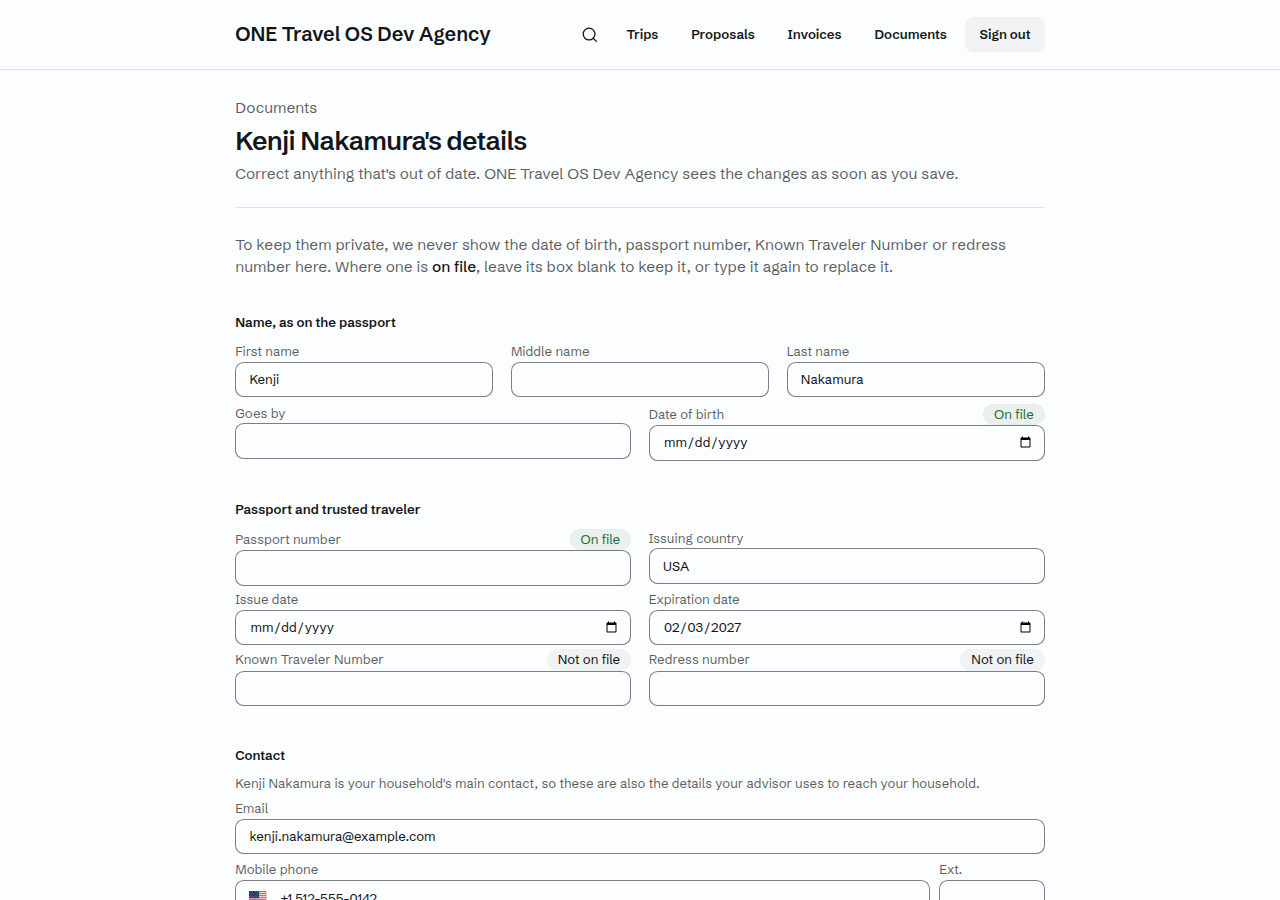Go to Proposals in navigation
This screenshot has height=900, width=1280.
pyautogui.click(x=723, y=35)
